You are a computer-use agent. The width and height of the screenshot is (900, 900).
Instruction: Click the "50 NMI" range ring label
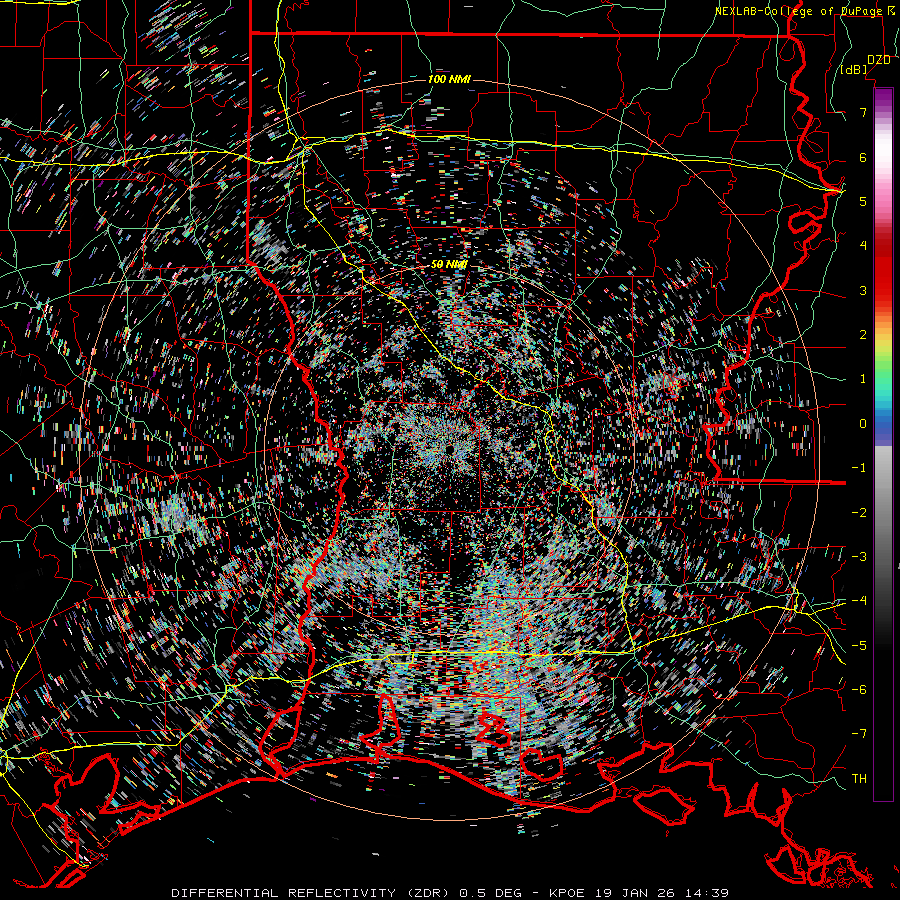pyautogui.click(x=449, y=265)
